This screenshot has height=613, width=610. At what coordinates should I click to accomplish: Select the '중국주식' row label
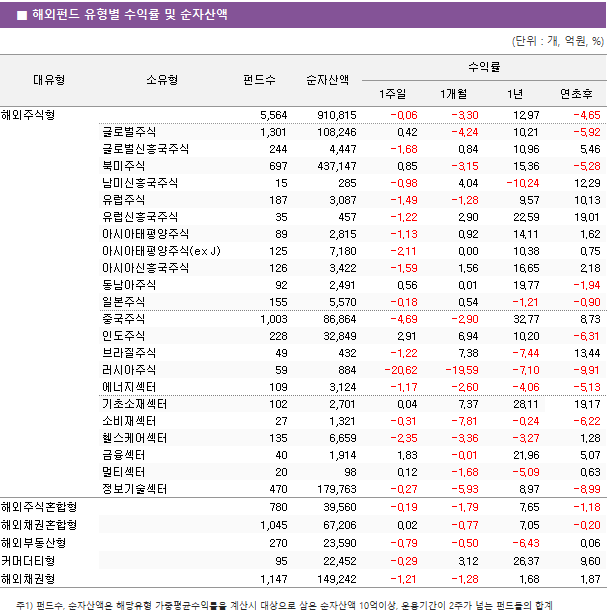pos(124,319)
